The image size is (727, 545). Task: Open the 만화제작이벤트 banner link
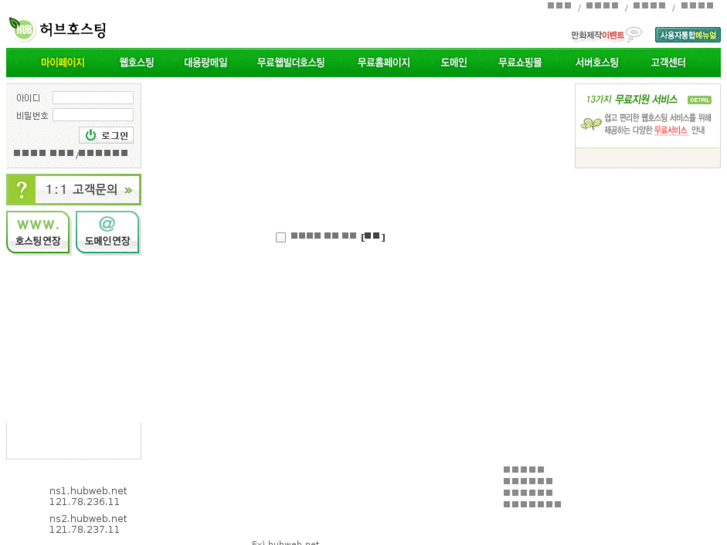pyautogui.click(x=606, y=35)
